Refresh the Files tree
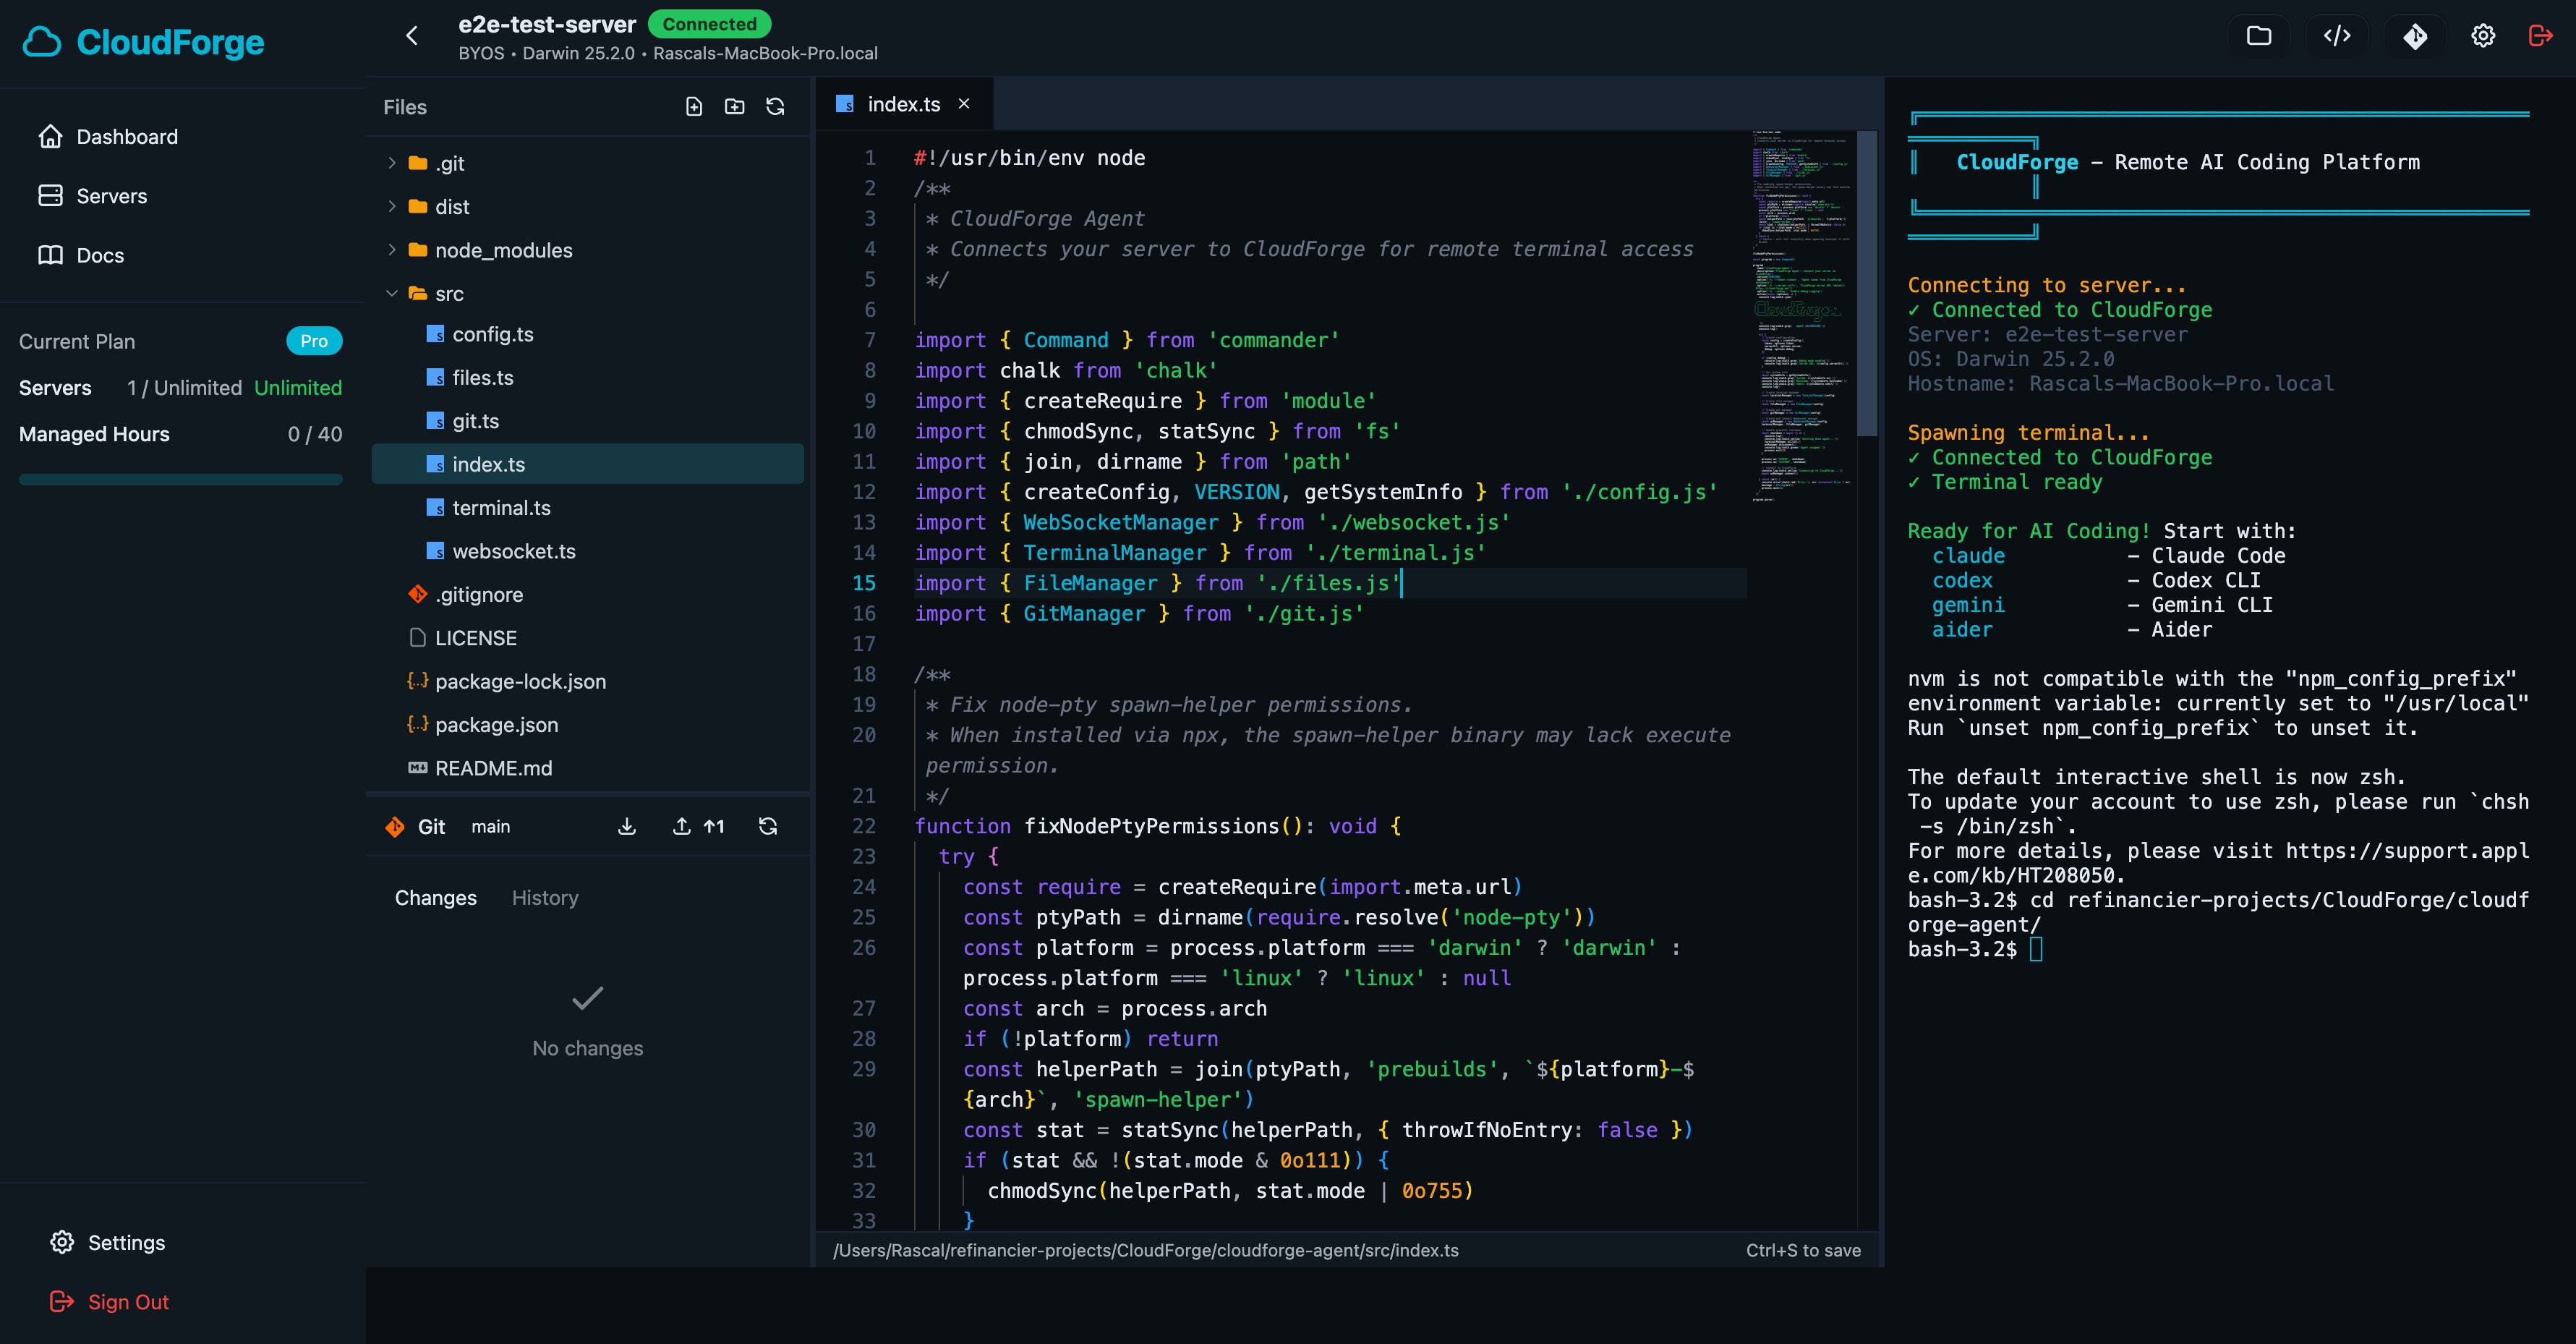 (x=775, y=107)
